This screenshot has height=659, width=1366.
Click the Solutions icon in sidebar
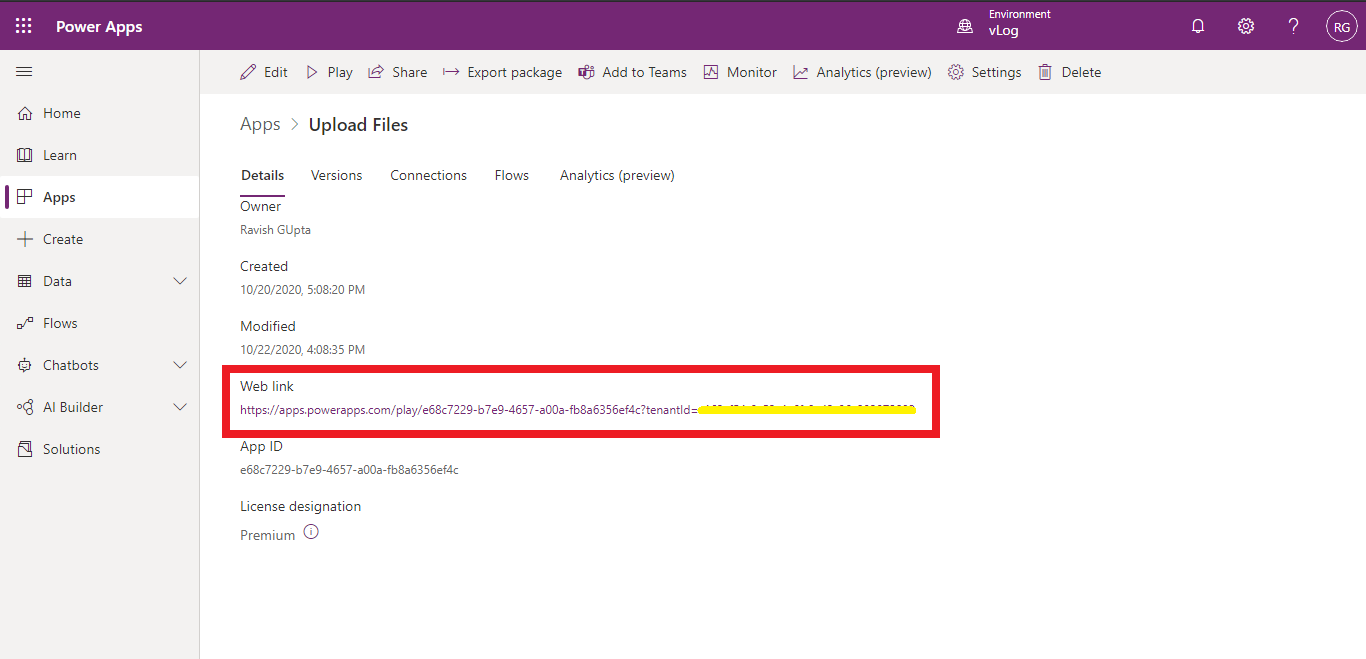tap(25, 450)
